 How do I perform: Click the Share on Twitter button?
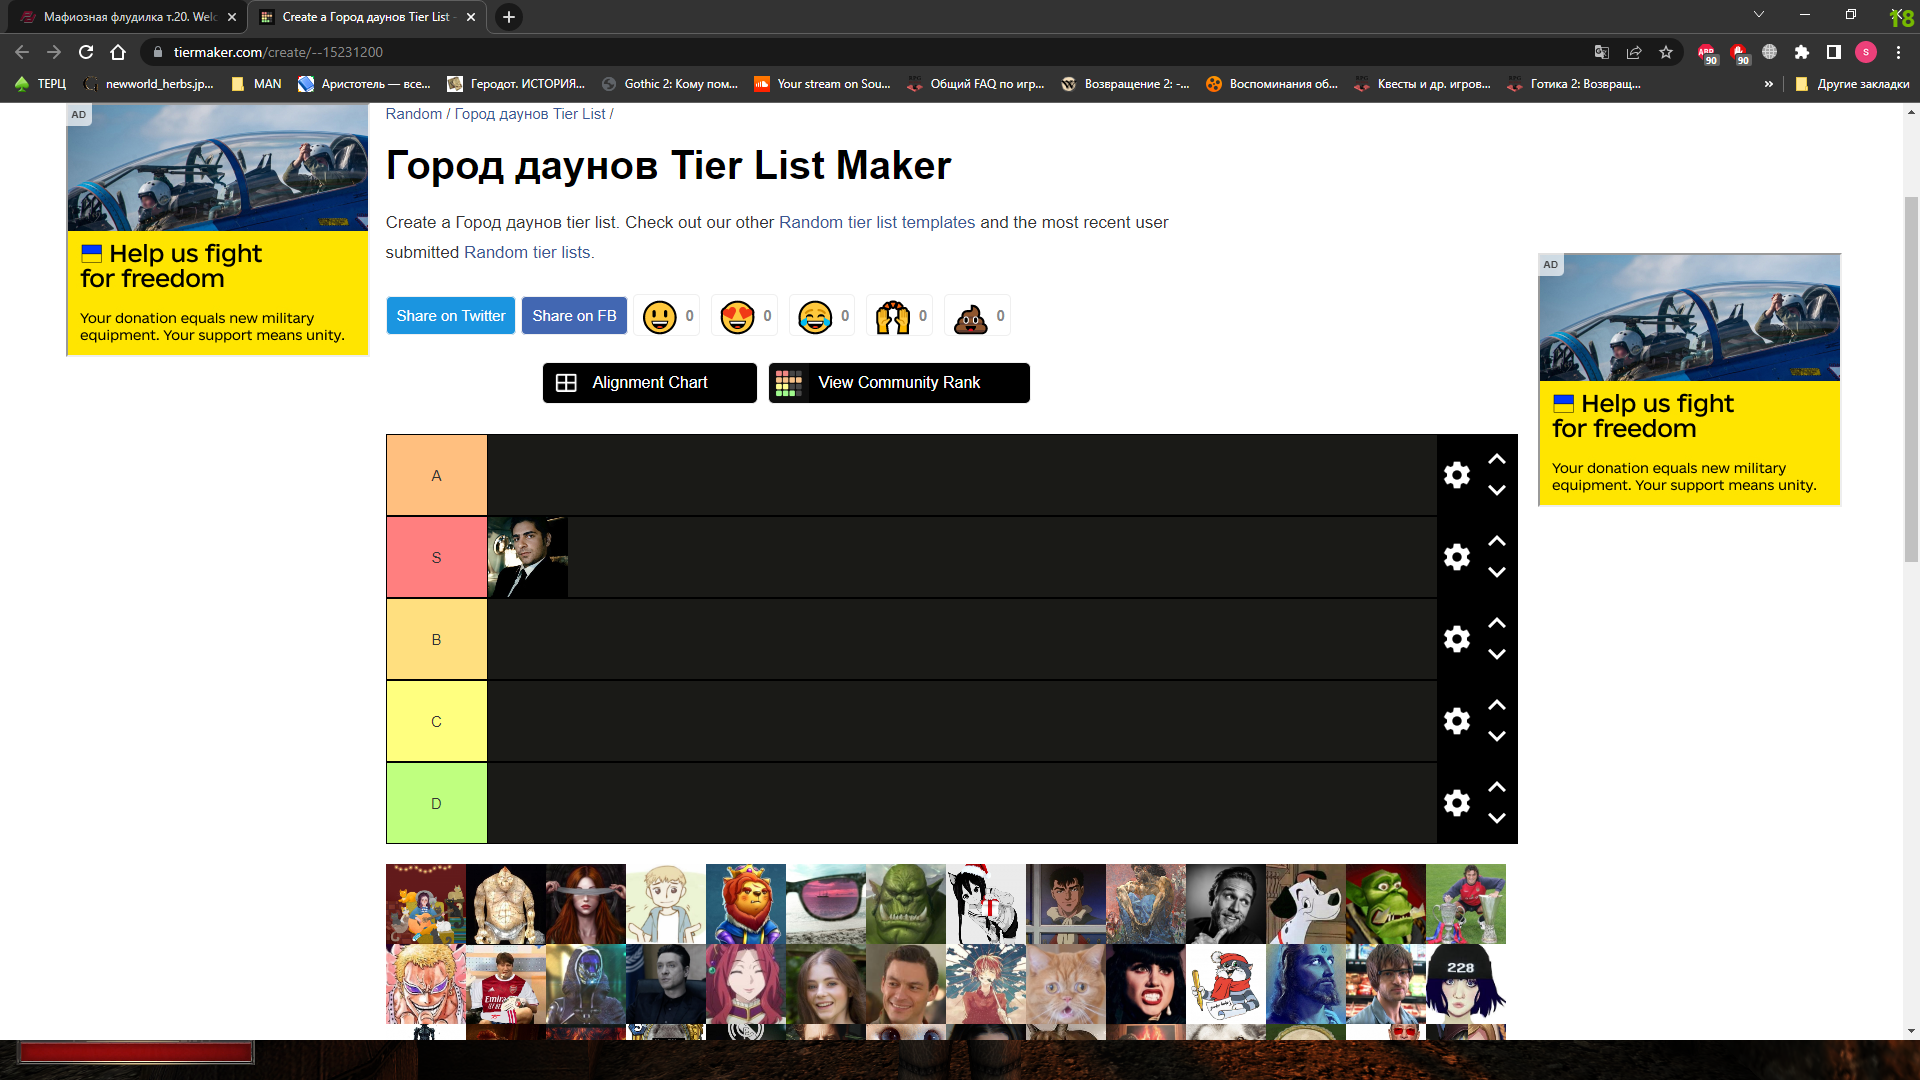pos(450,315)
